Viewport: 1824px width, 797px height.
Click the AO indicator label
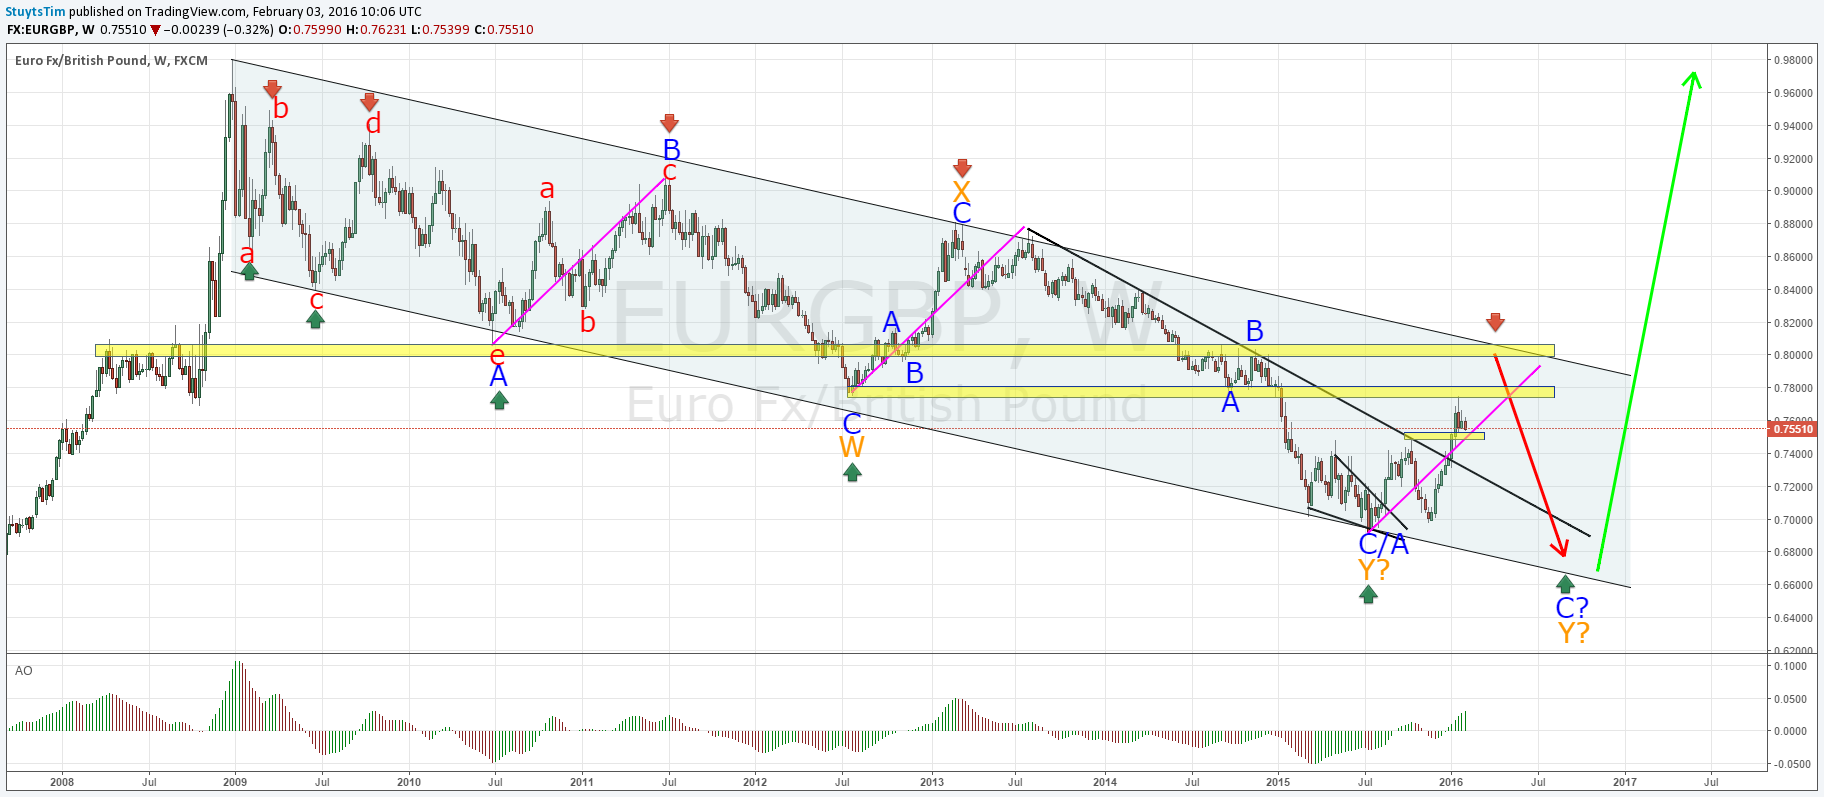point(23,671)
